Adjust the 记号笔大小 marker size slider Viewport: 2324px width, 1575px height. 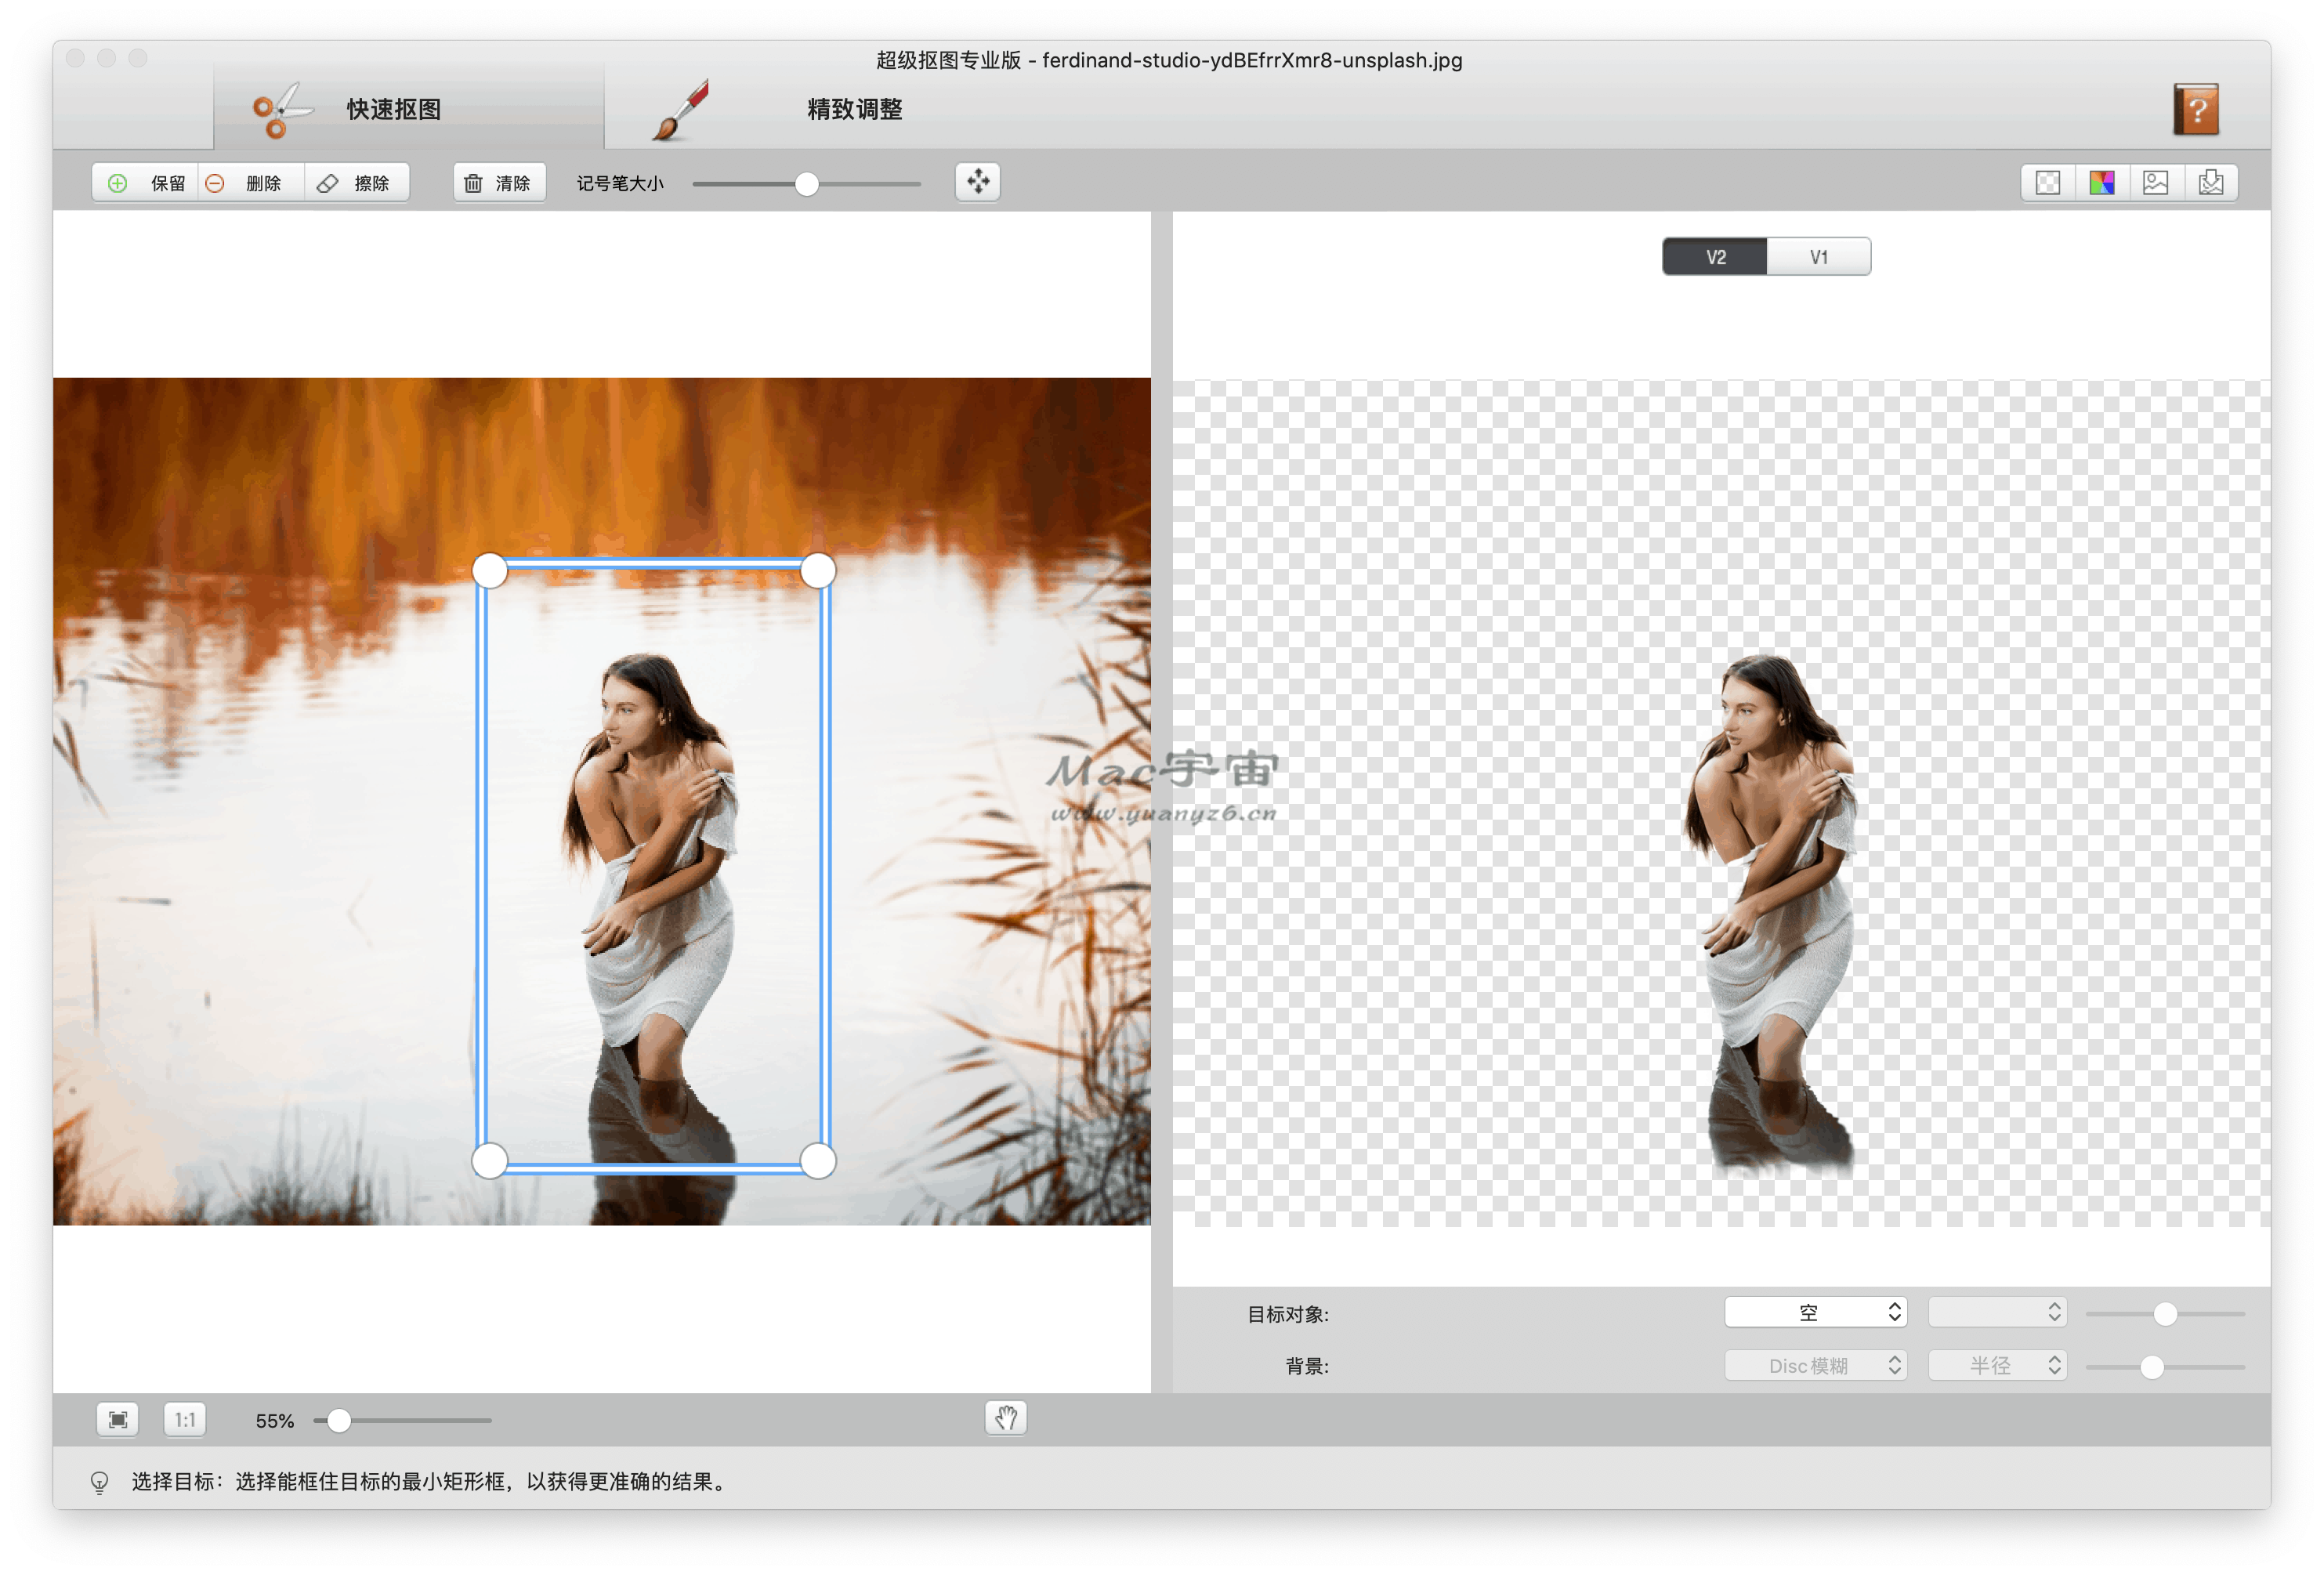point(806,184)
